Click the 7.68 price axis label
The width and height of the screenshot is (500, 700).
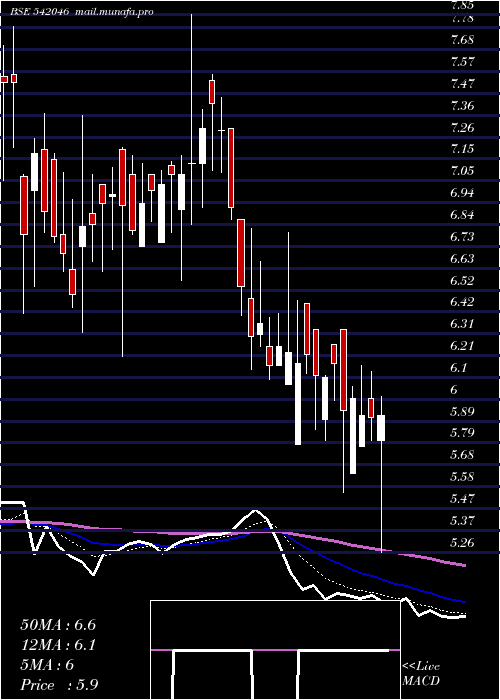pos(462,40)
